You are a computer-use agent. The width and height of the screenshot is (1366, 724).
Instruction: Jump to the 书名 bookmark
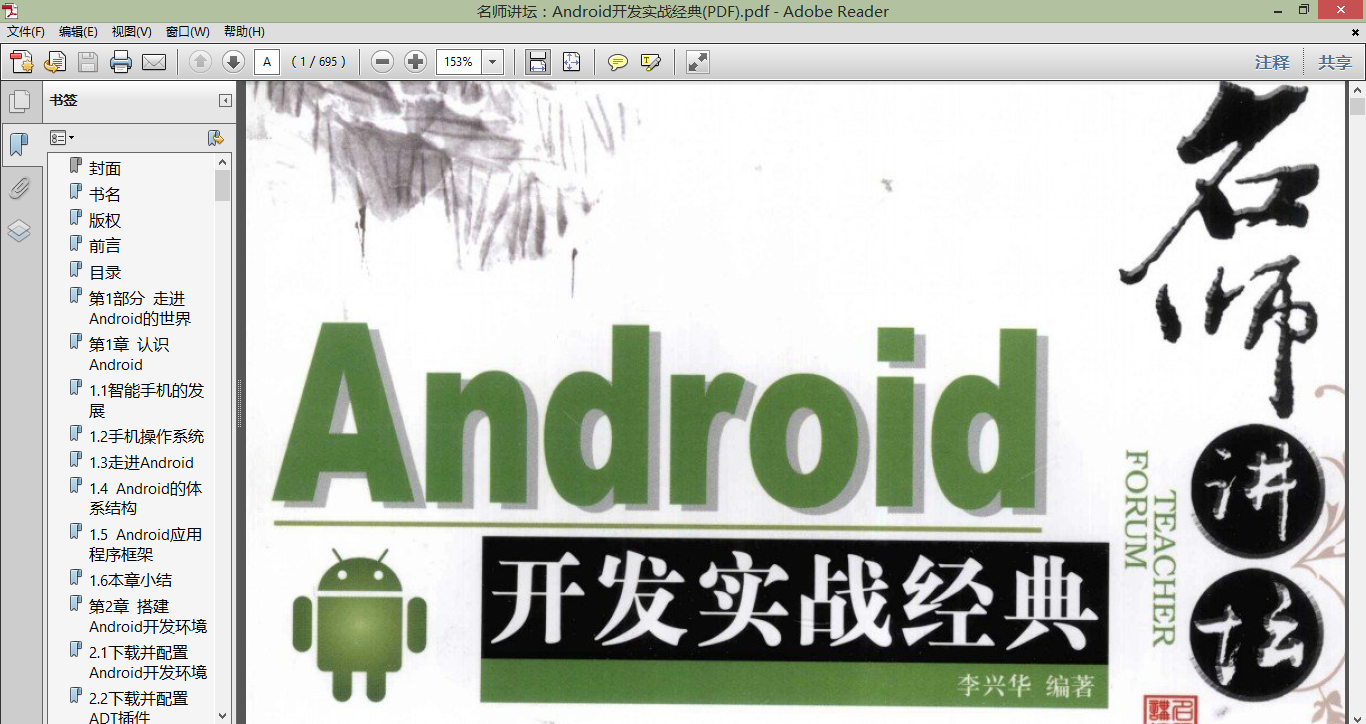(105, 195)
